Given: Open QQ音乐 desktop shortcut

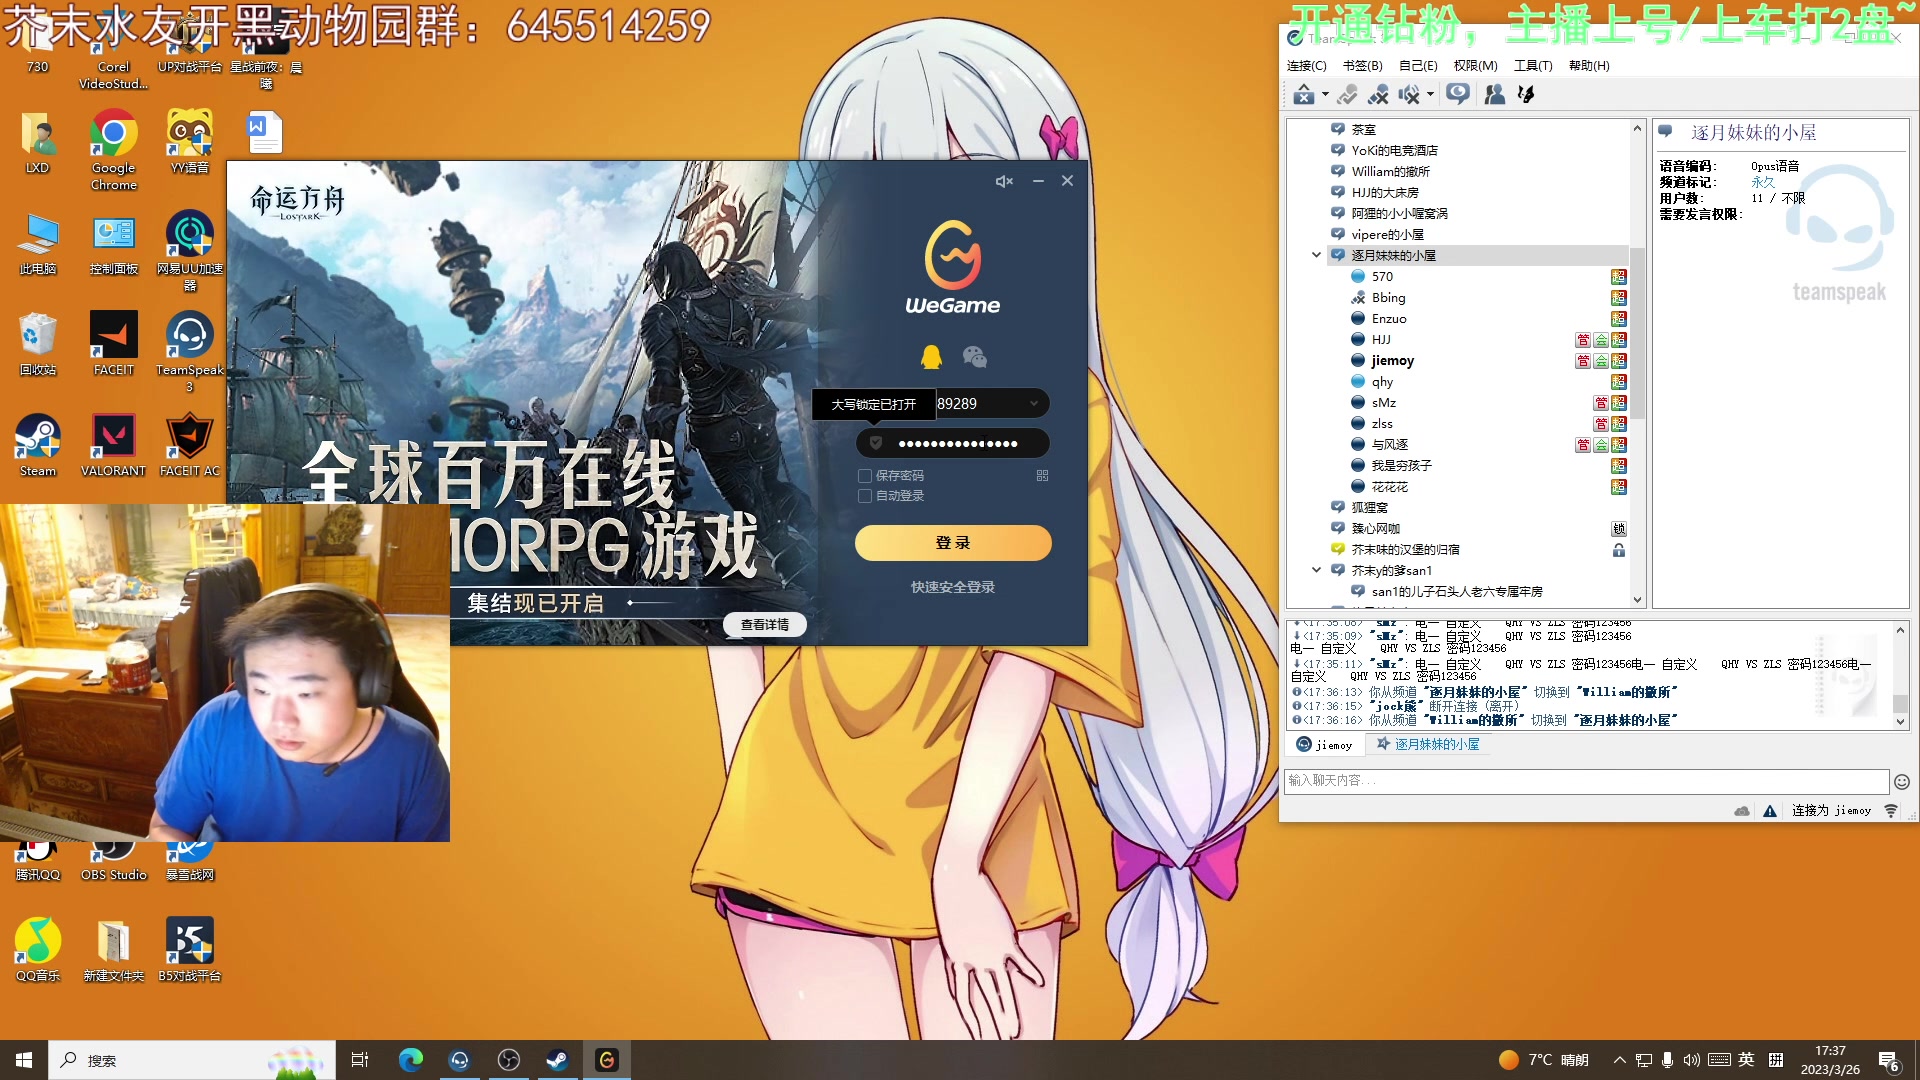Looking at the screenshot, I should pyautogui.click(x=38, y=950).
